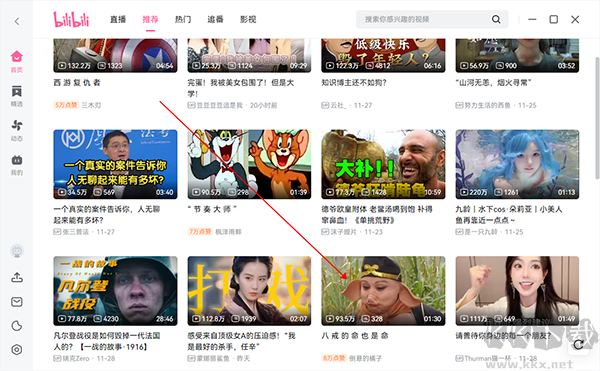The height and width of the screenshot is (371, 600).
Task: Open uploader 沫子瞪片 profile
Action: [343, 232]
